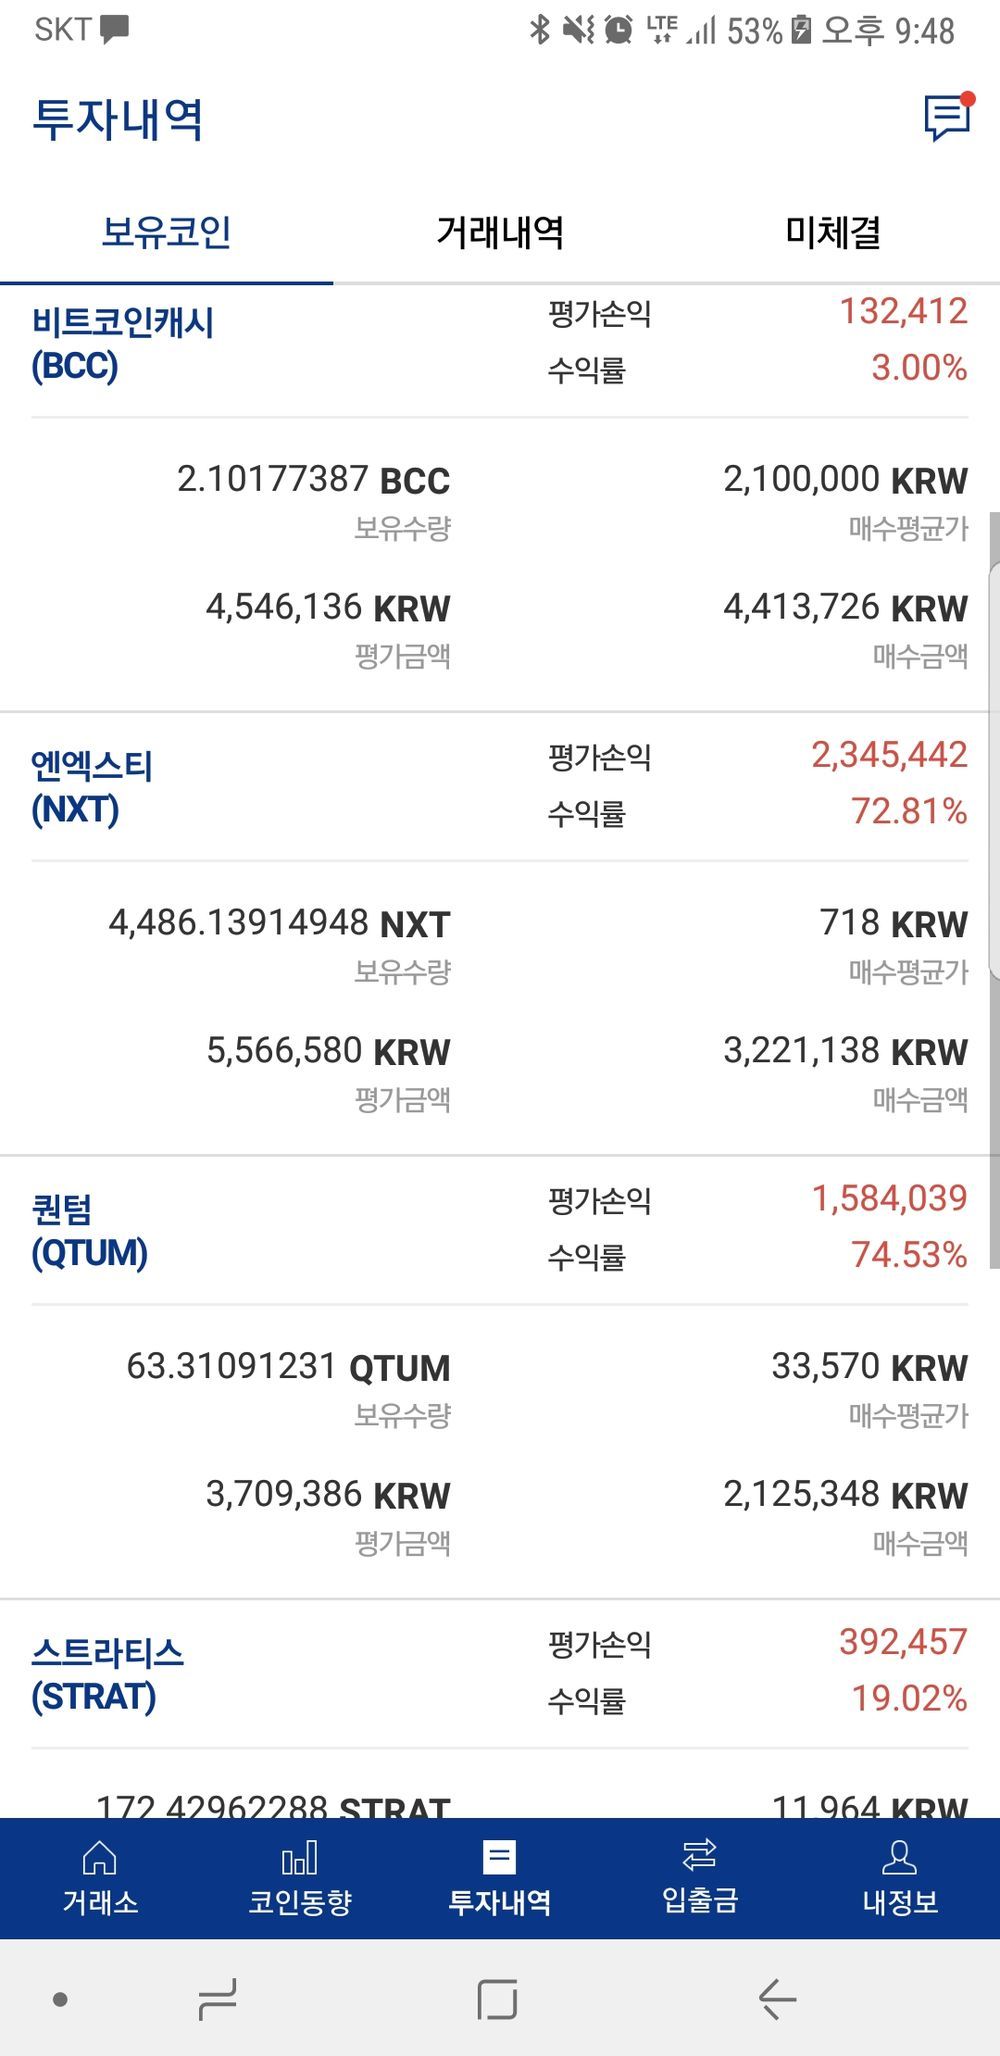The image size is (1000, 2056).
Task: Select the 보유코인 tab
Action: pyautogui.click(x=166, y=233)
